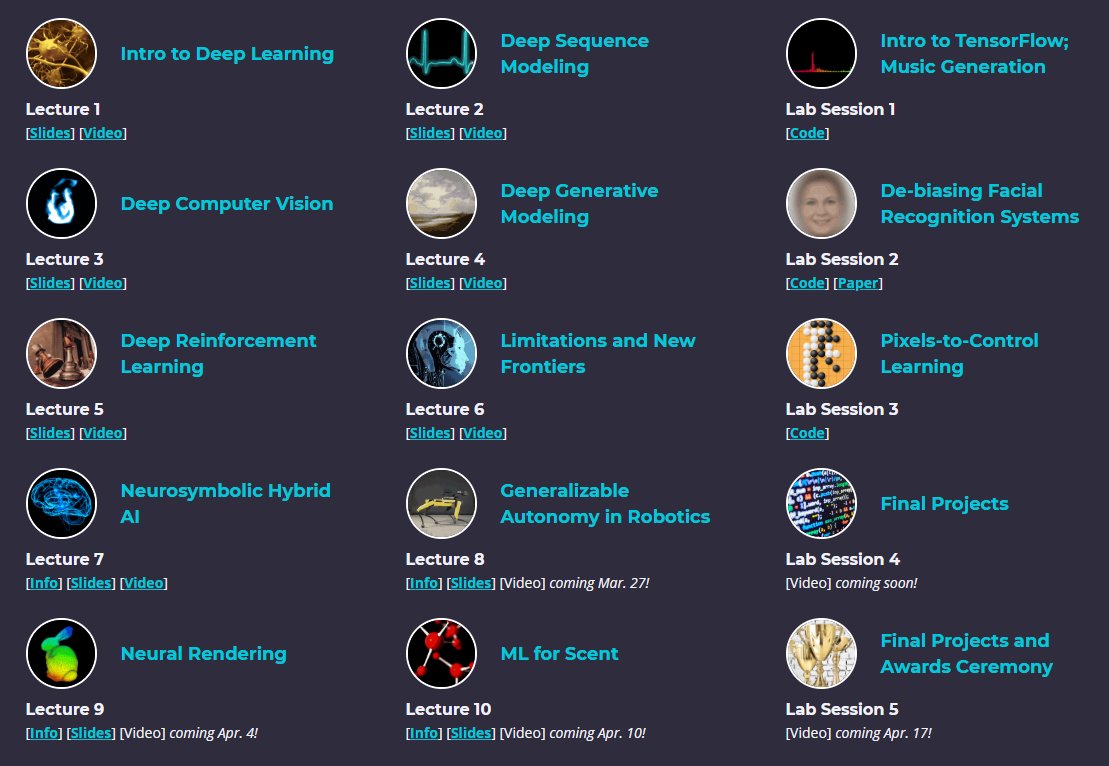
Task: Open the Pixels-to-Control Learning title
Action: [959, 354]
